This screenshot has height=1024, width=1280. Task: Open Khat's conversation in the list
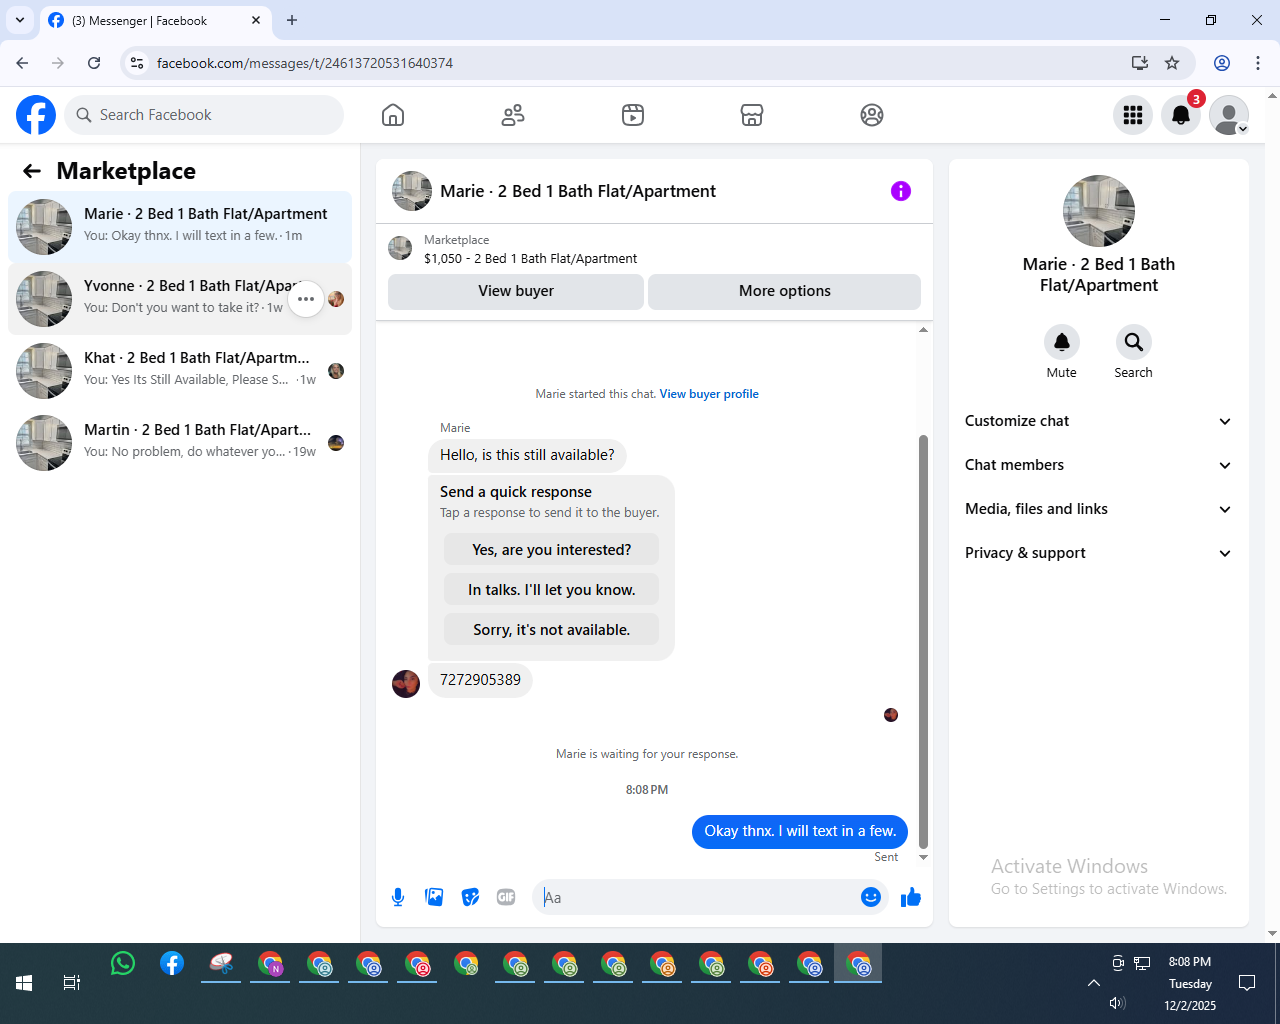coord(180,371)
